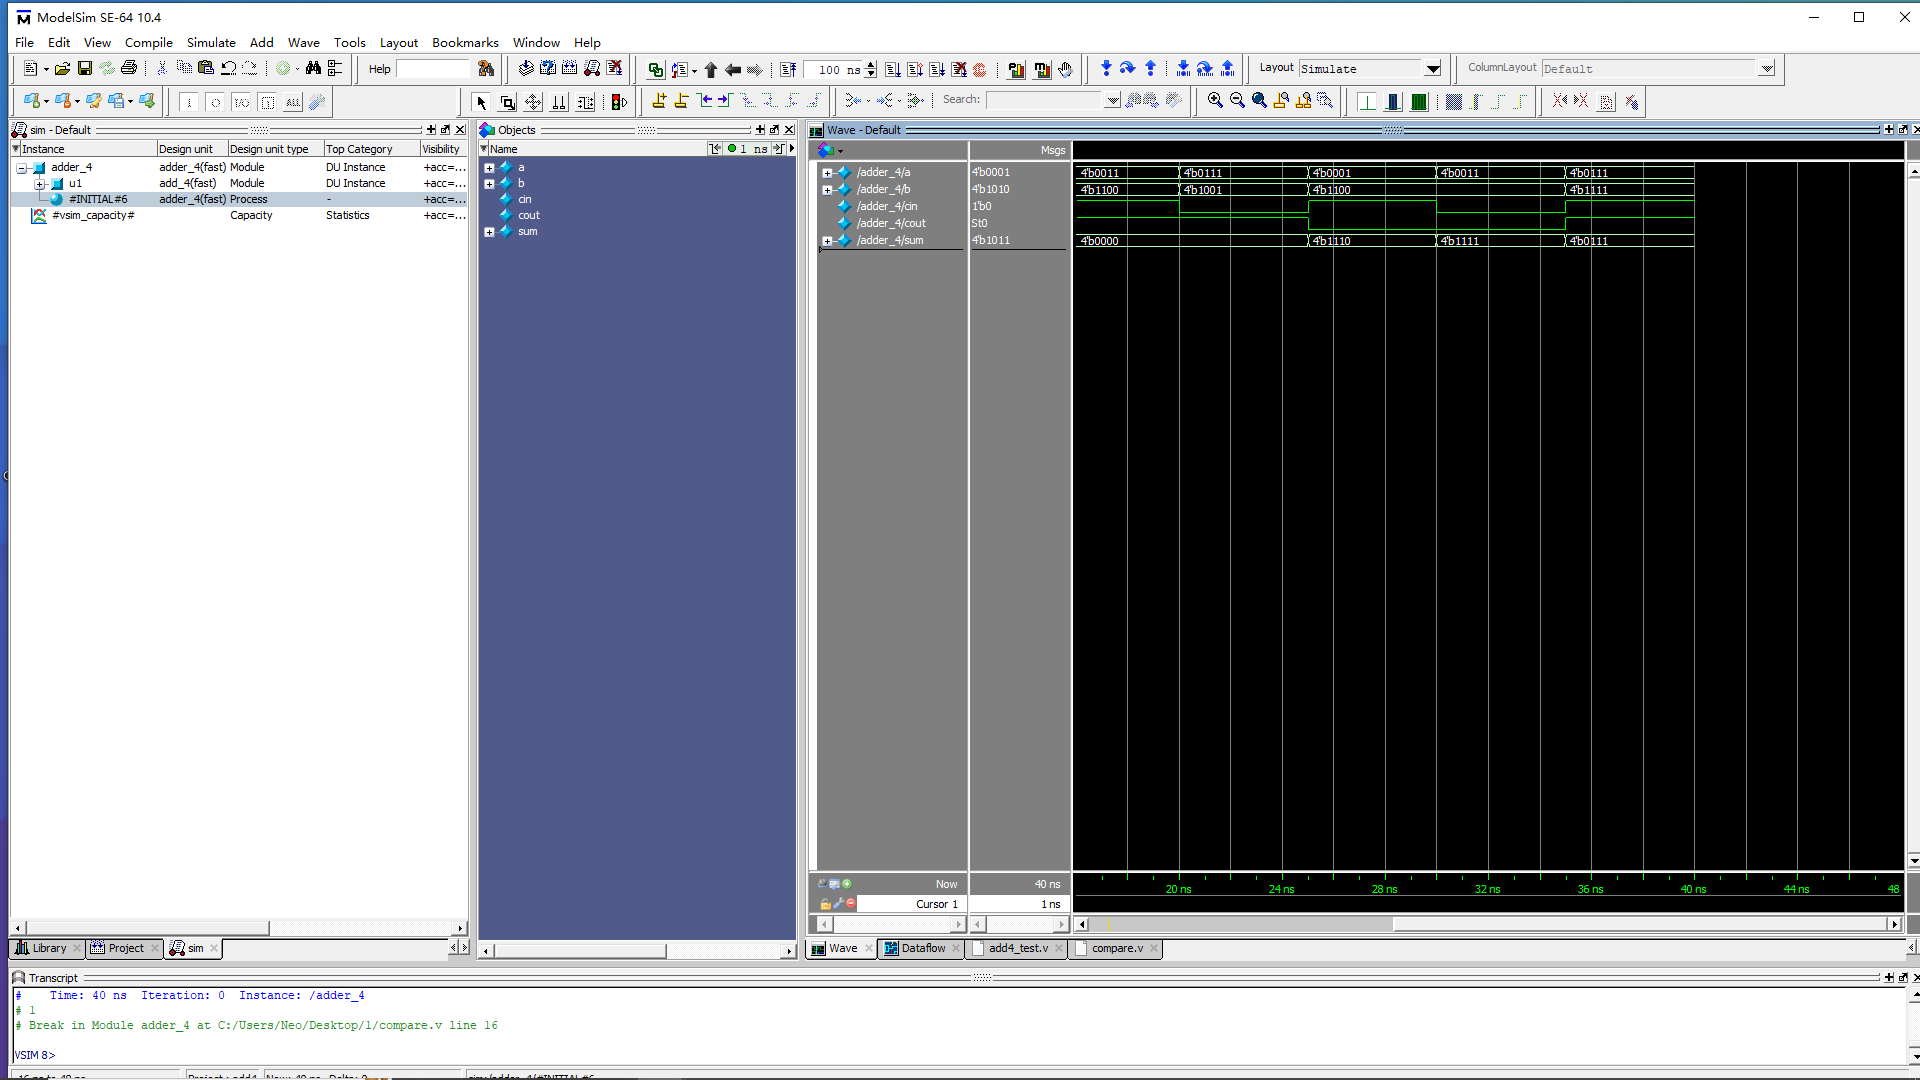
Task: Toggle the Wave pane format icon with green bars
Action: (x=1419, y=101)
